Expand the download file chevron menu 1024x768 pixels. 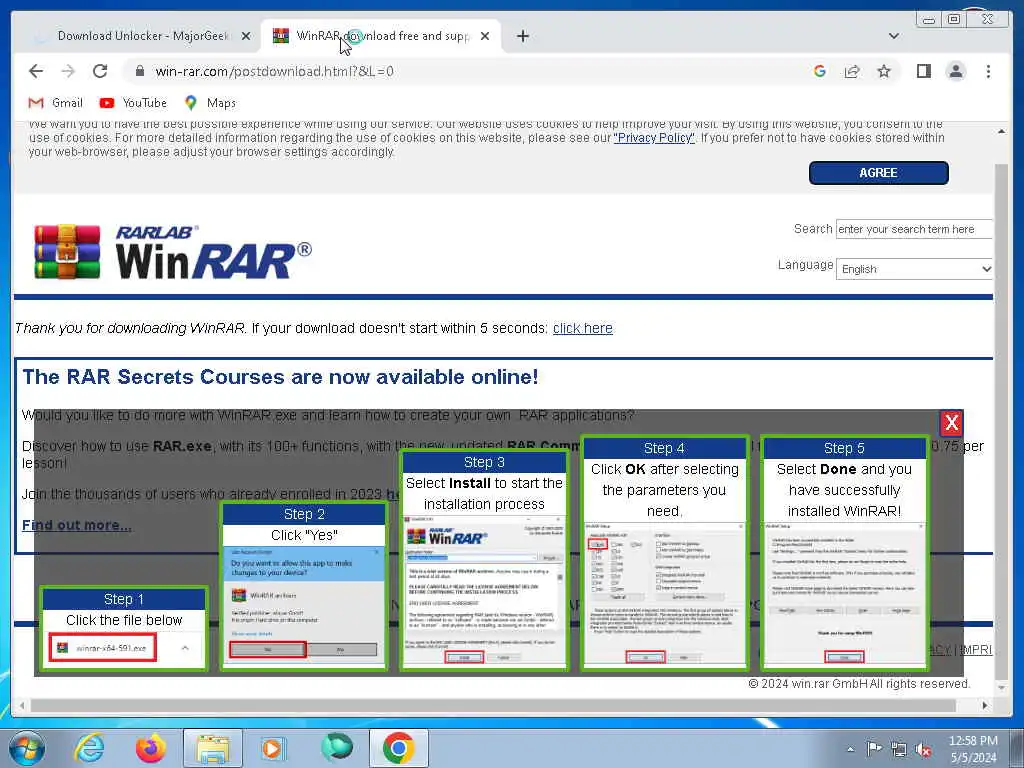click(185, 648)
